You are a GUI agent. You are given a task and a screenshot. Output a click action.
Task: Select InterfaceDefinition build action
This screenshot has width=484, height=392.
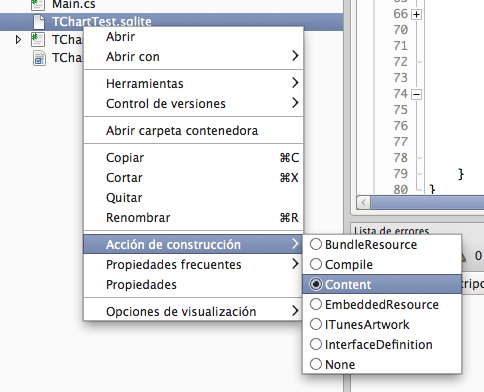coord(382,344)
